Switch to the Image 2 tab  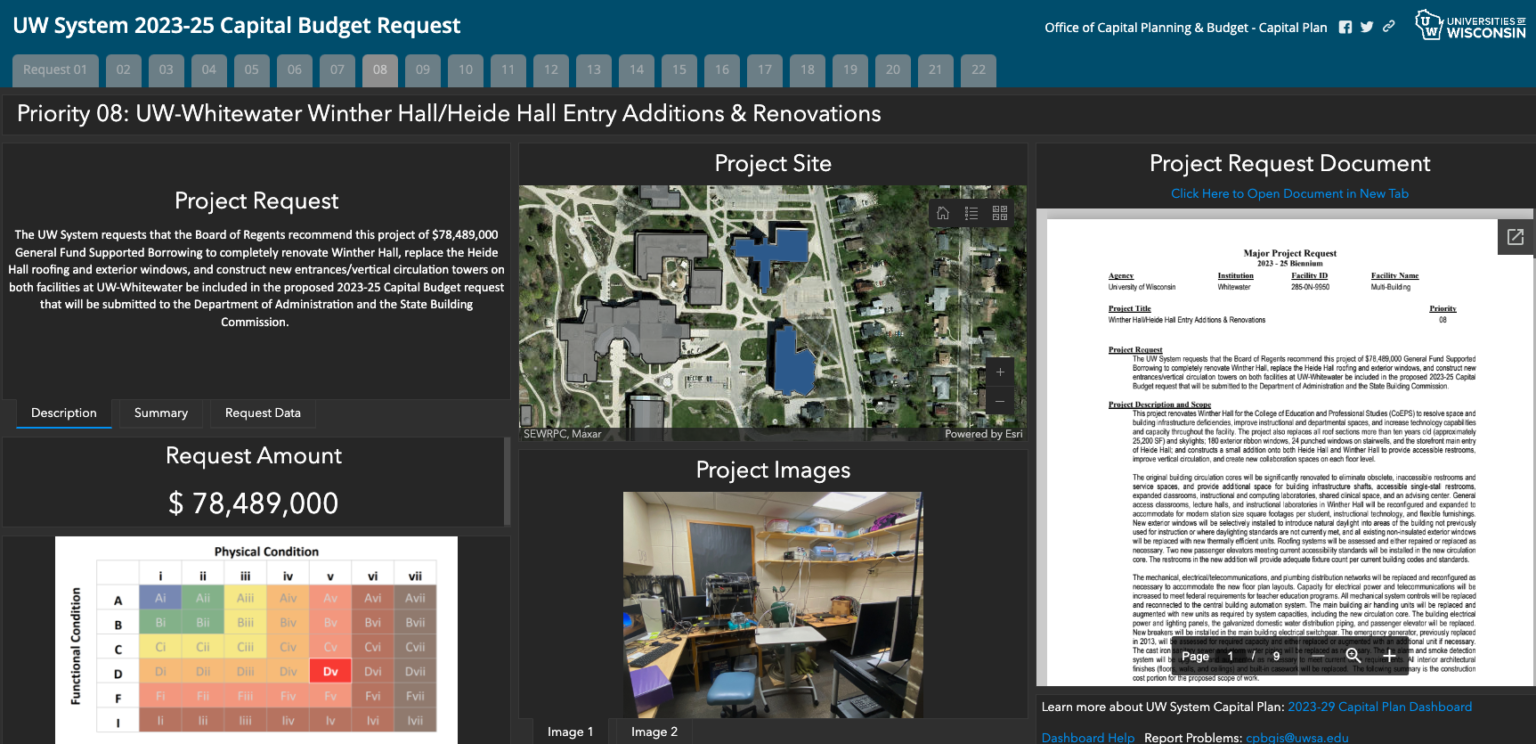[x=655, y=732]
